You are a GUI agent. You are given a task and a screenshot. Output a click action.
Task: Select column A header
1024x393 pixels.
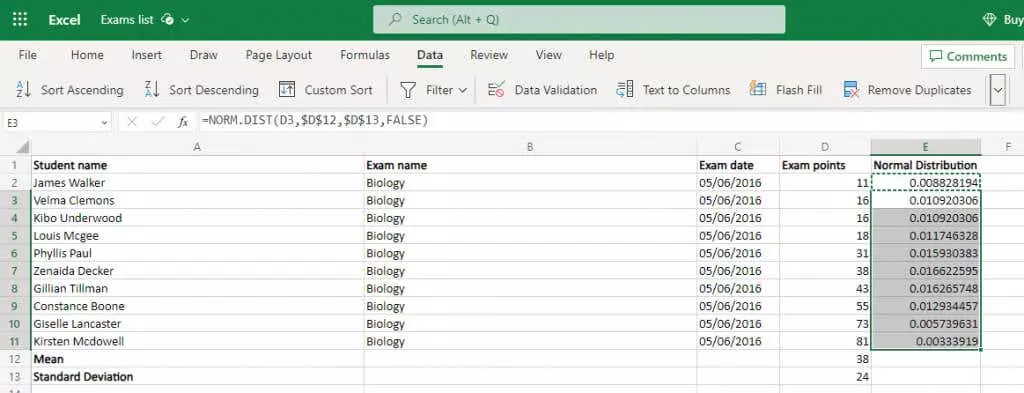point(197,147)
